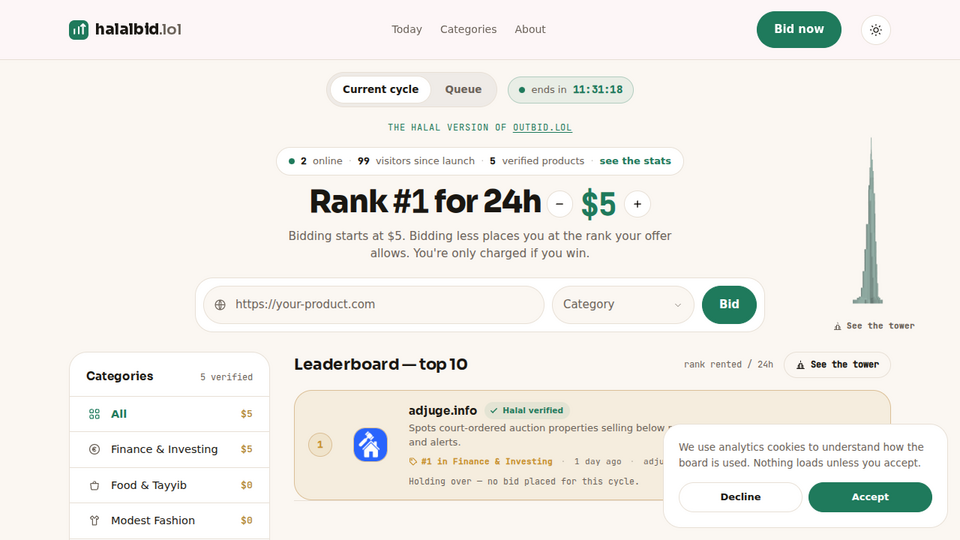This screenshot has width=960, height=540.
Task: Open the Today nav item
Action: pos(407,29)
